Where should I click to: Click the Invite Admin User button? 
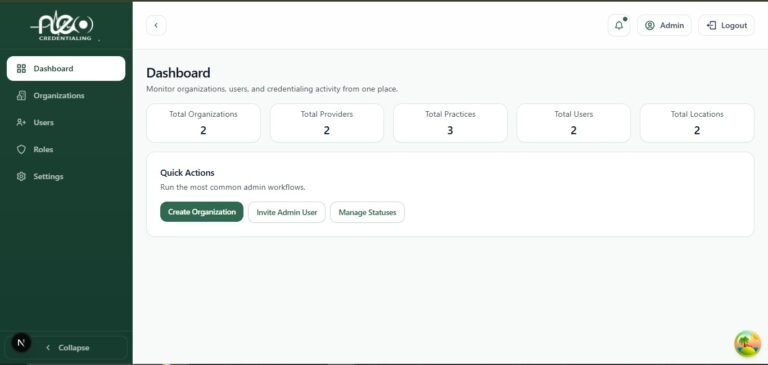[287, 212]
